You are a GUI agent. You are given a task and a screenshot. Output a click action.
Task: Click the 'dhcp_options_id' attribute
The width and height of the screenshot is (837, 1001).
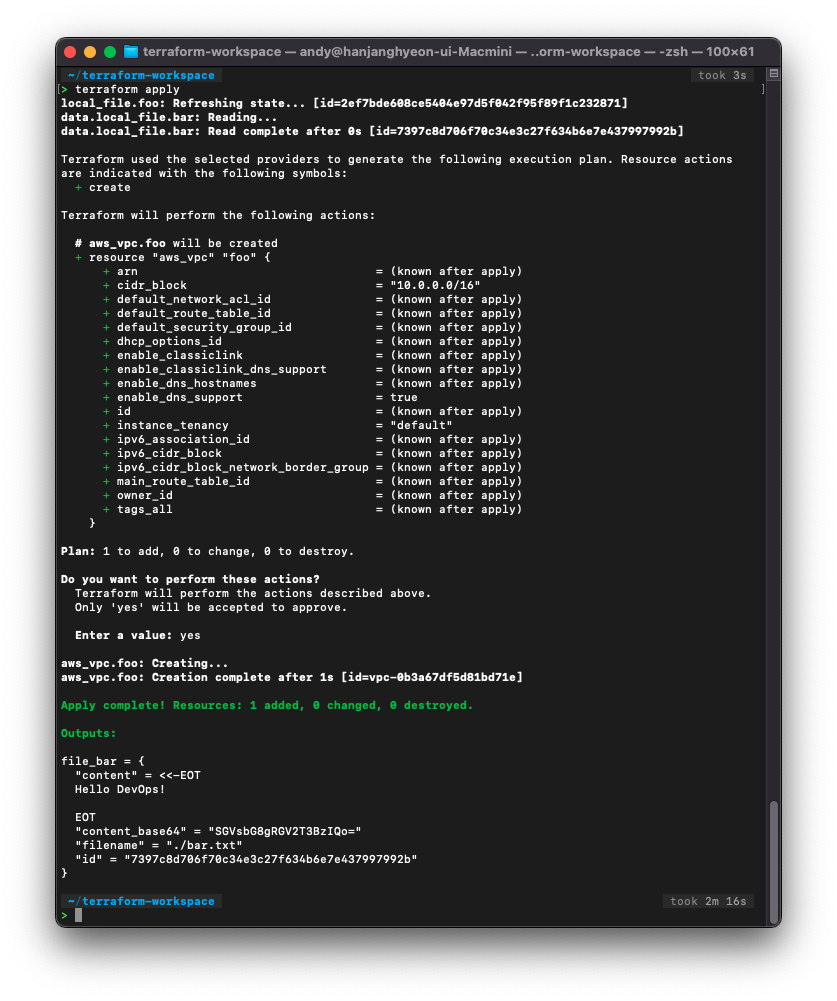point(169,342)
